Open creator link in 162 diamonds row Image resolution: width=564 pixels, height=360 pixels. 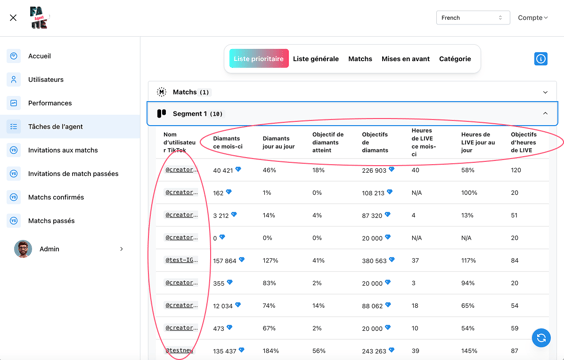click(181, 192)
